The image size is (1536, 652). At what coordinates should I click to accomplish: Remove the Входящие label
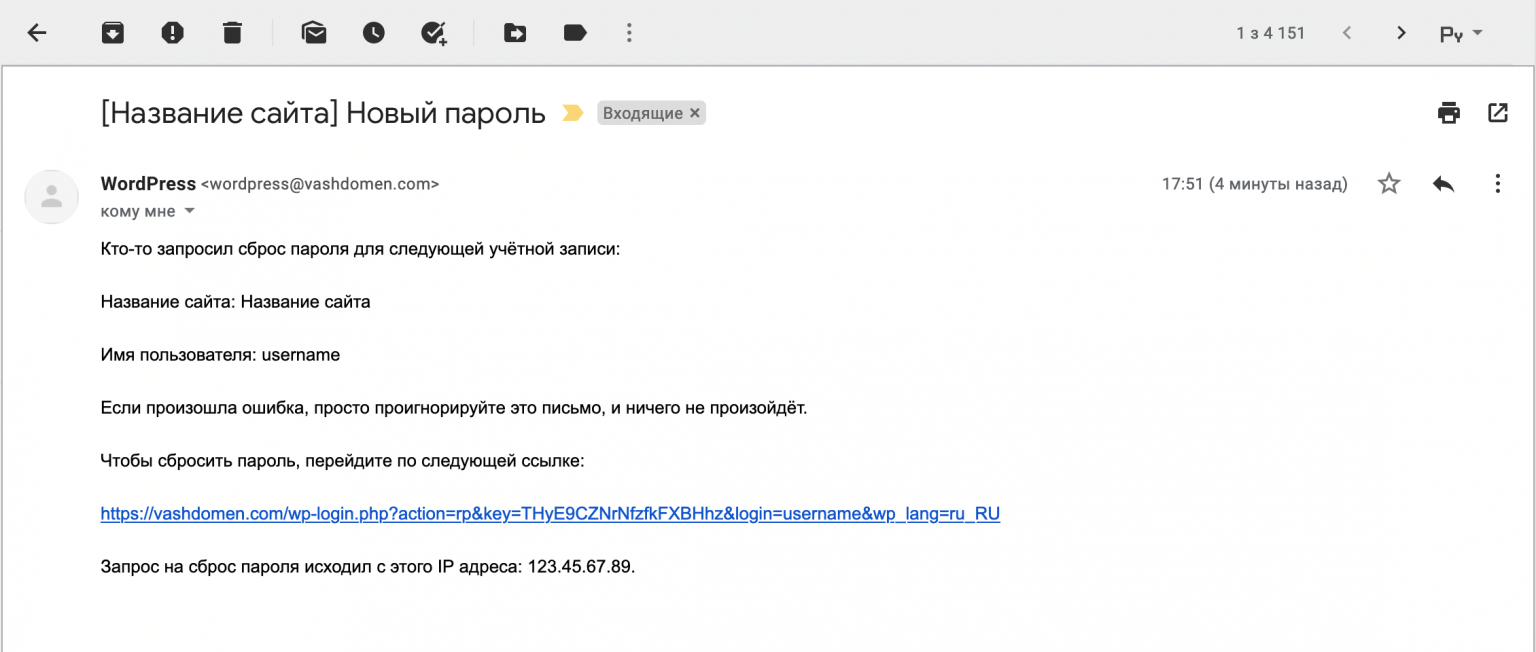click(x=695, y=113)
